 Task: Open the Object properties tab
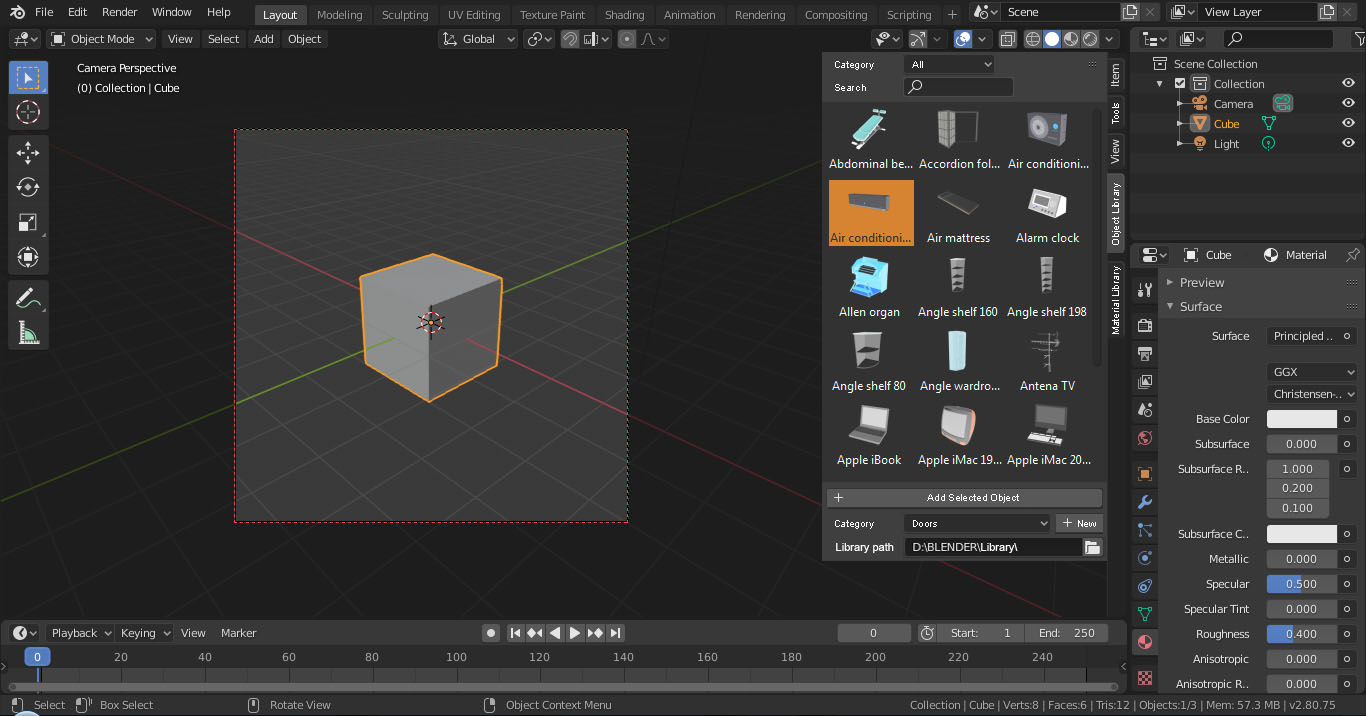pyautogui.click(x=1145, y=473)
